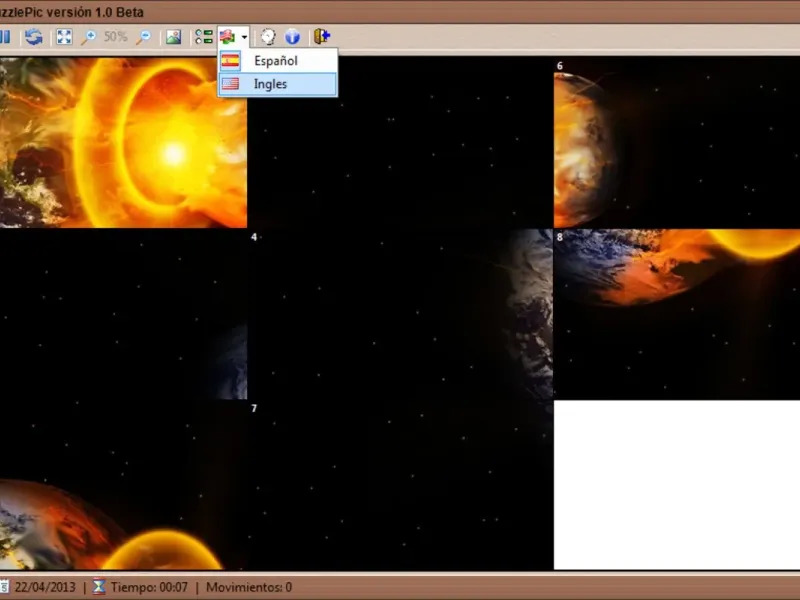
Task: Zoom in with the plus magnifier
Action: [89, 37]
